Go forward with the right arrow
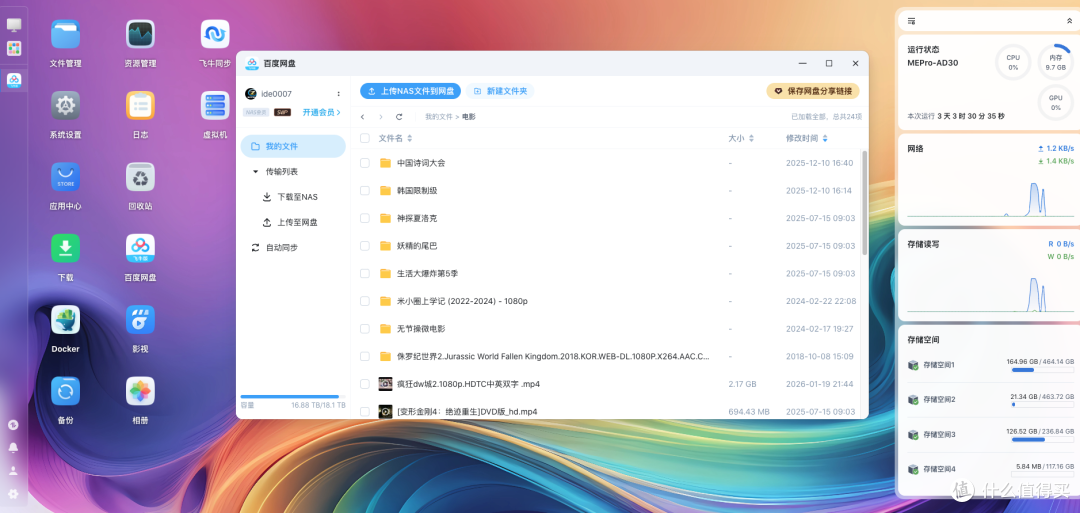1080x513 pixels. coord(381,117)
